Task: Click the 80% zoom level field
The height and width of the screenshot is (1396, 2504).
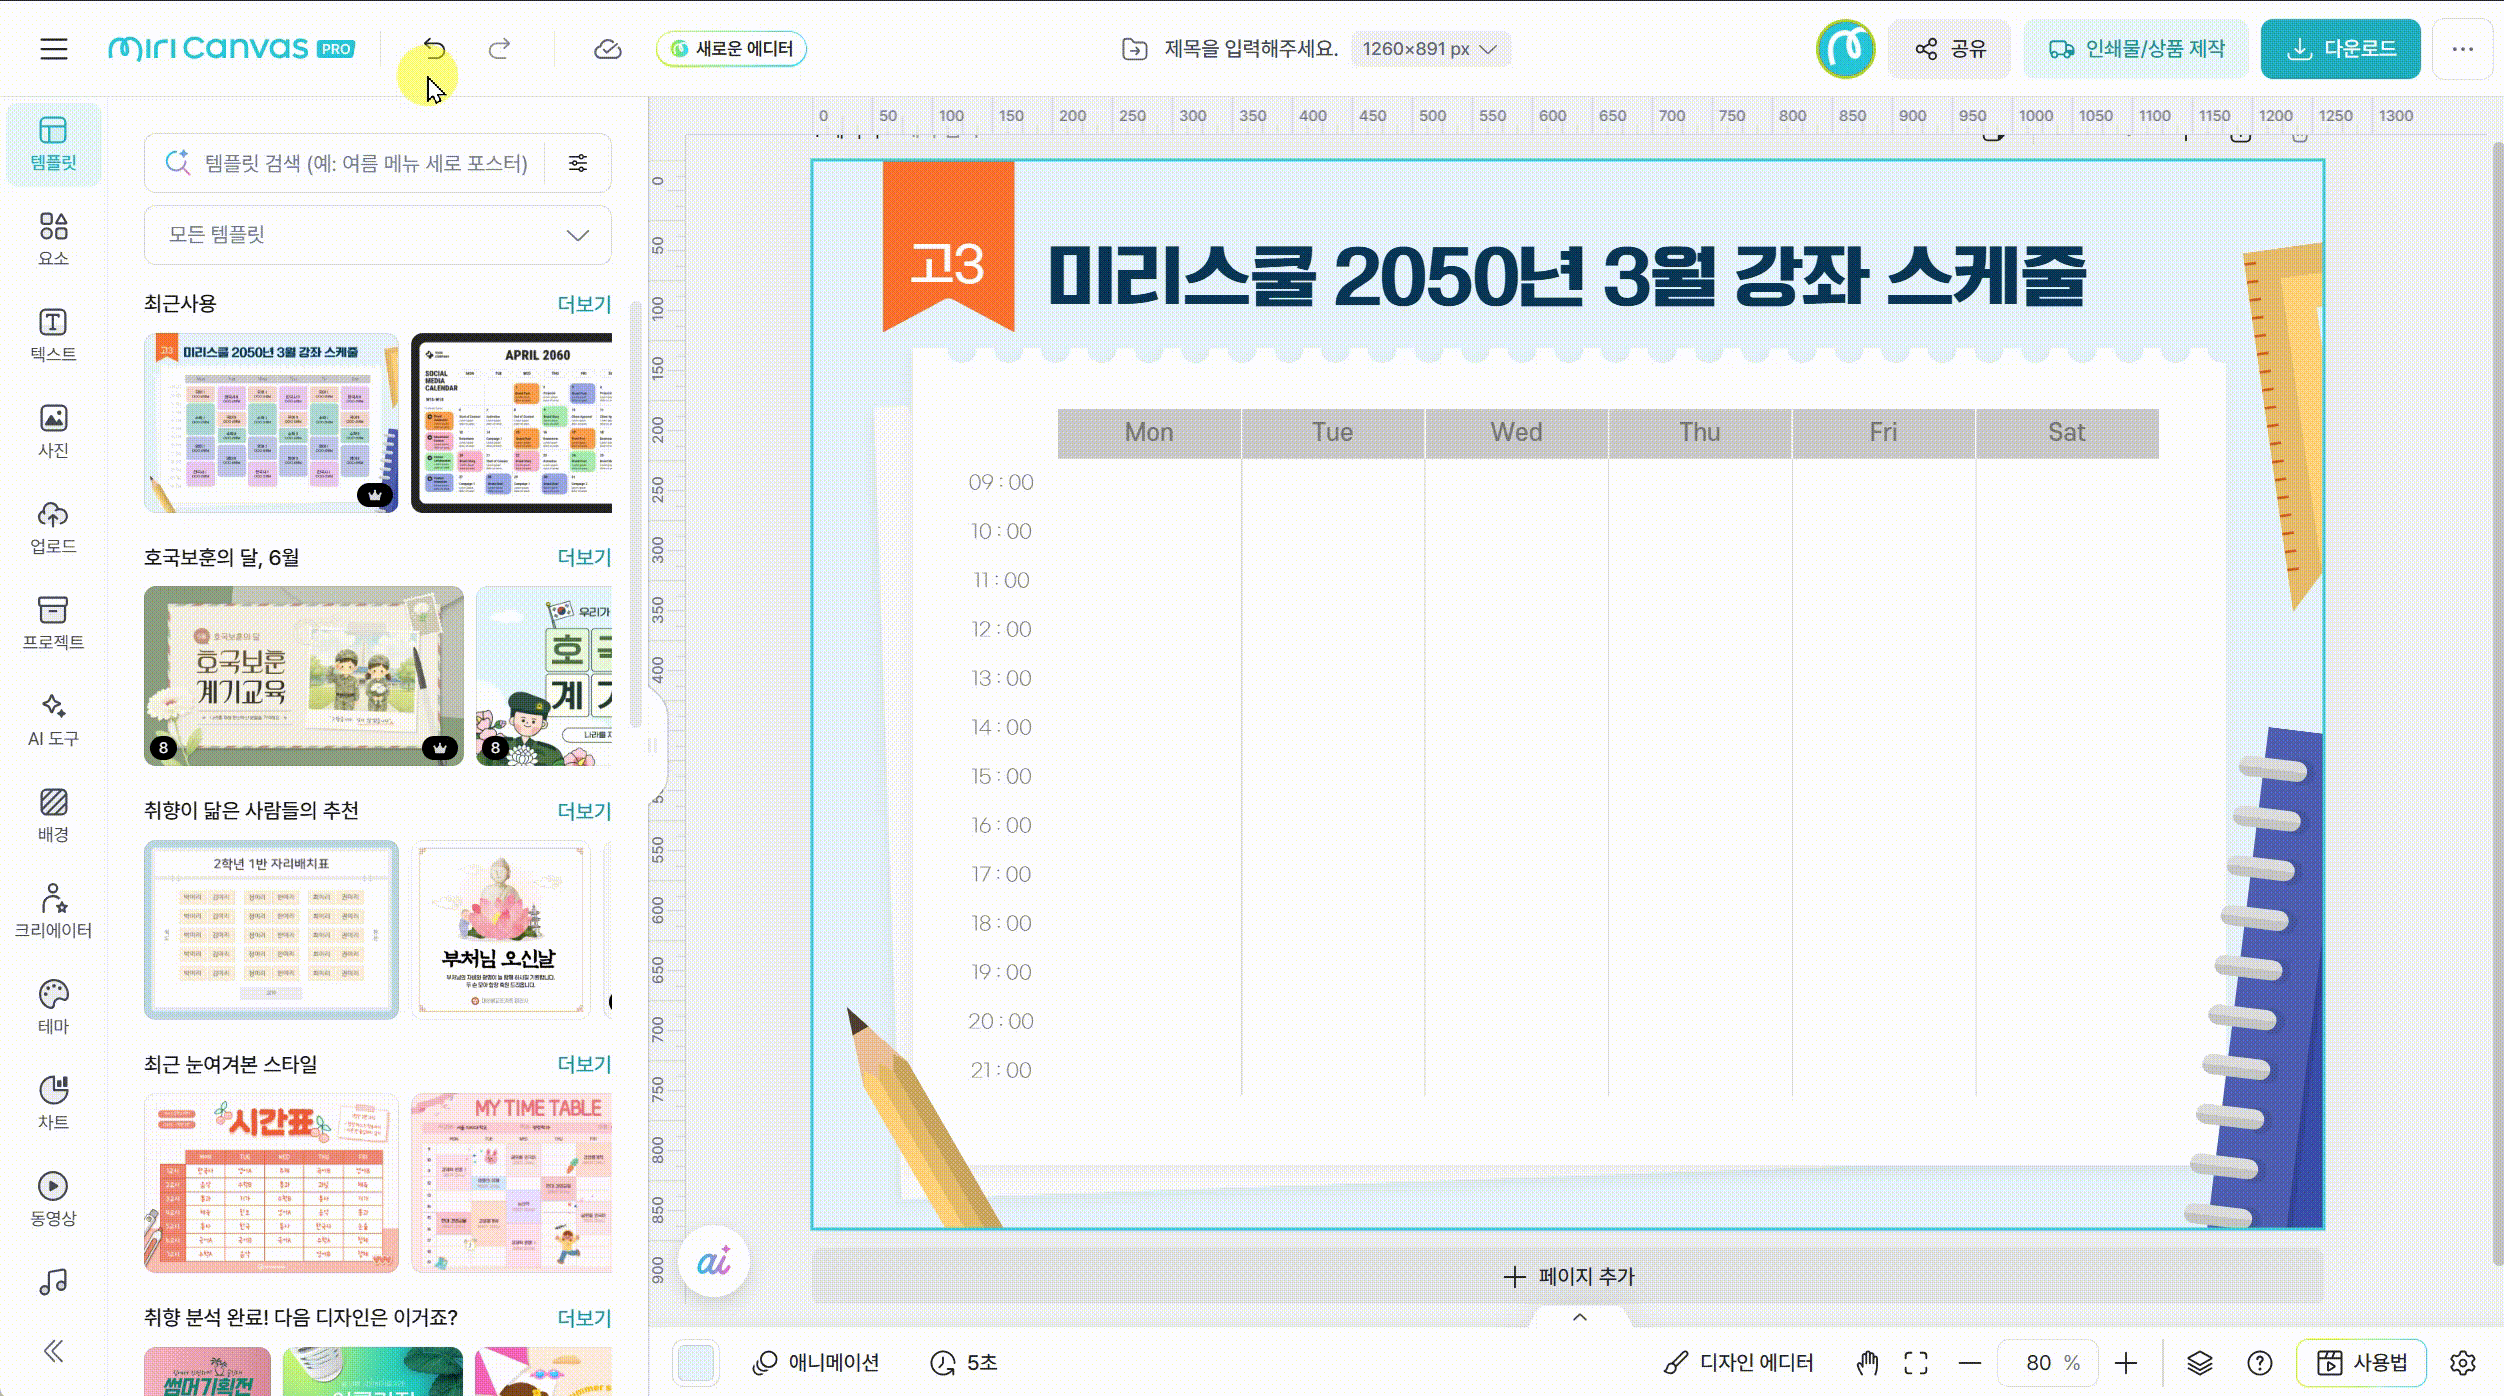Action: 2050,1363
